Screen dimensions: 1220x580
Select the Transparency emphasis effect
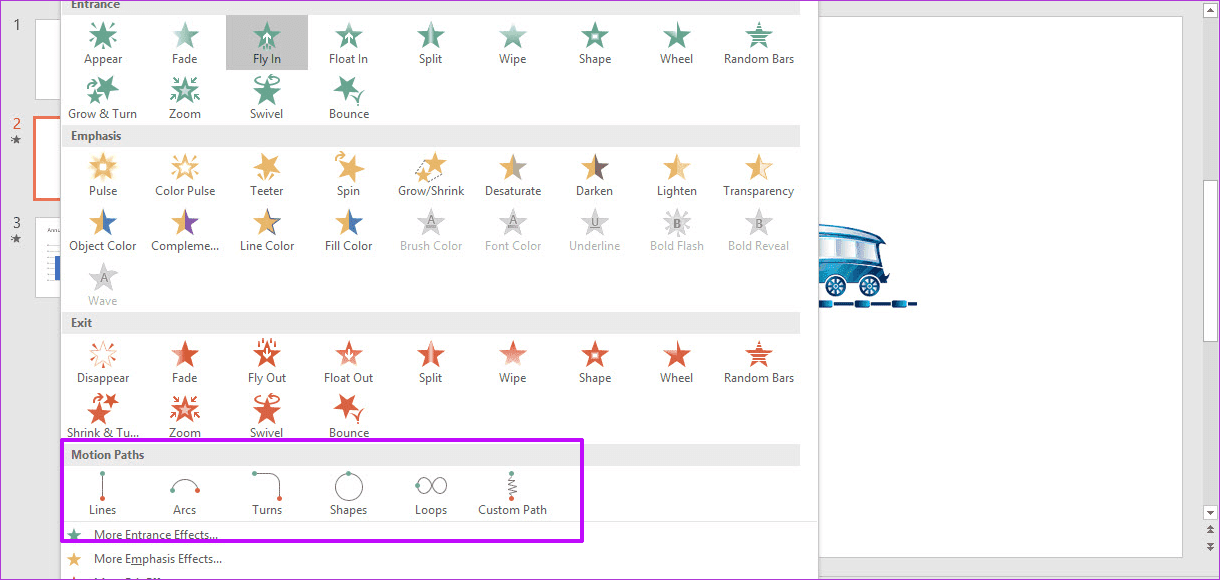point(759,175)
